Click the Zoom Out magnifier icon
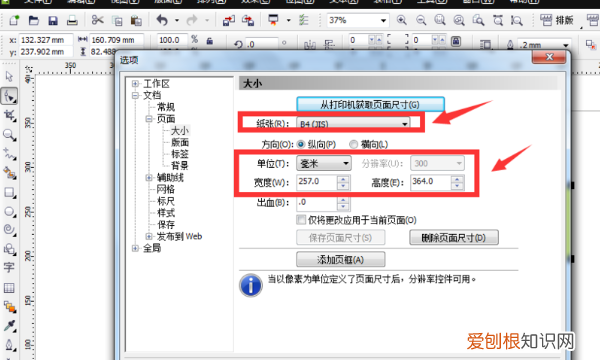 (421, 20)
